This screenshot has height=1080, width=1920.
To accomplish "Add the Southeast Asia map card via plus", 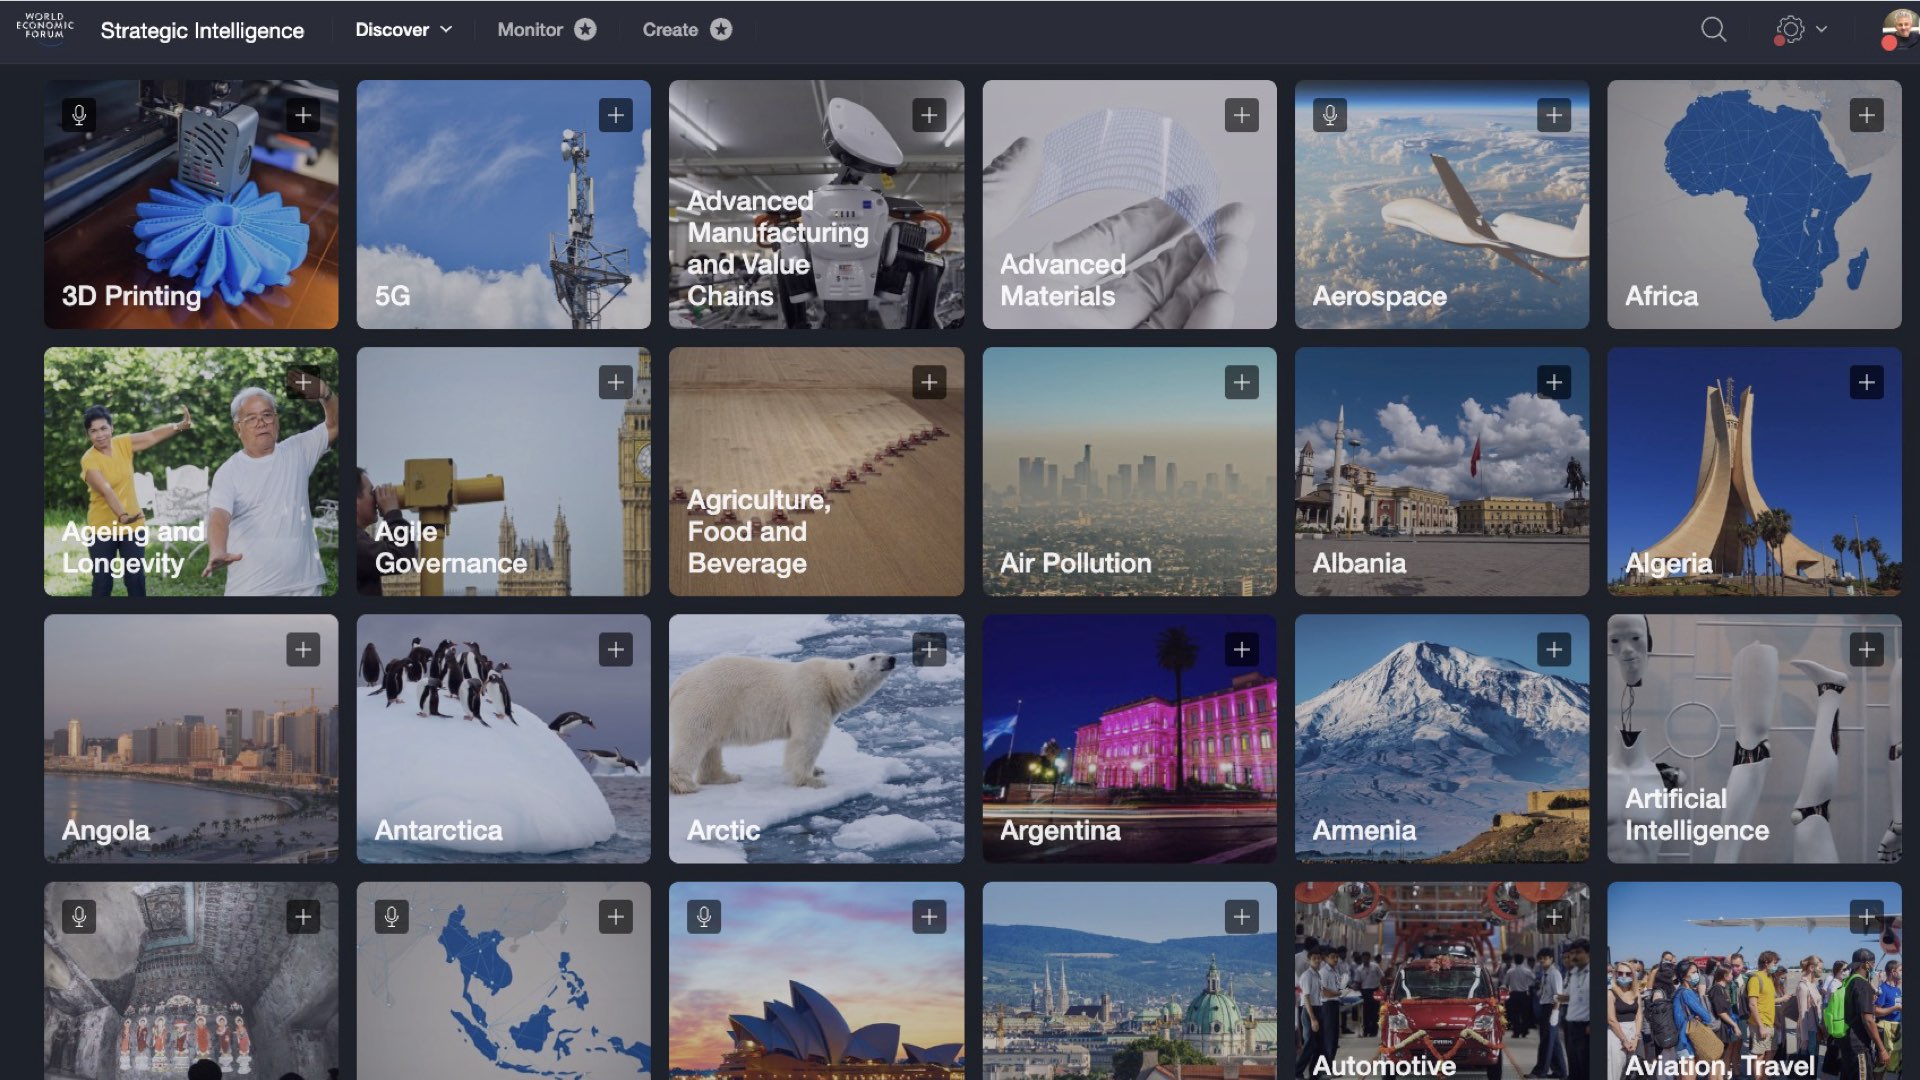I will [616, 916].
